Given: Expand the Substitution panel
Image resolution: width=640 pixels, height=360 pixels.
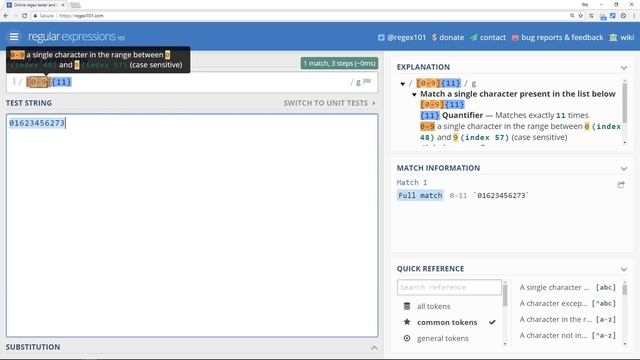Looking at the screenshot, I should pyautogui.click(x=374, y=347).
